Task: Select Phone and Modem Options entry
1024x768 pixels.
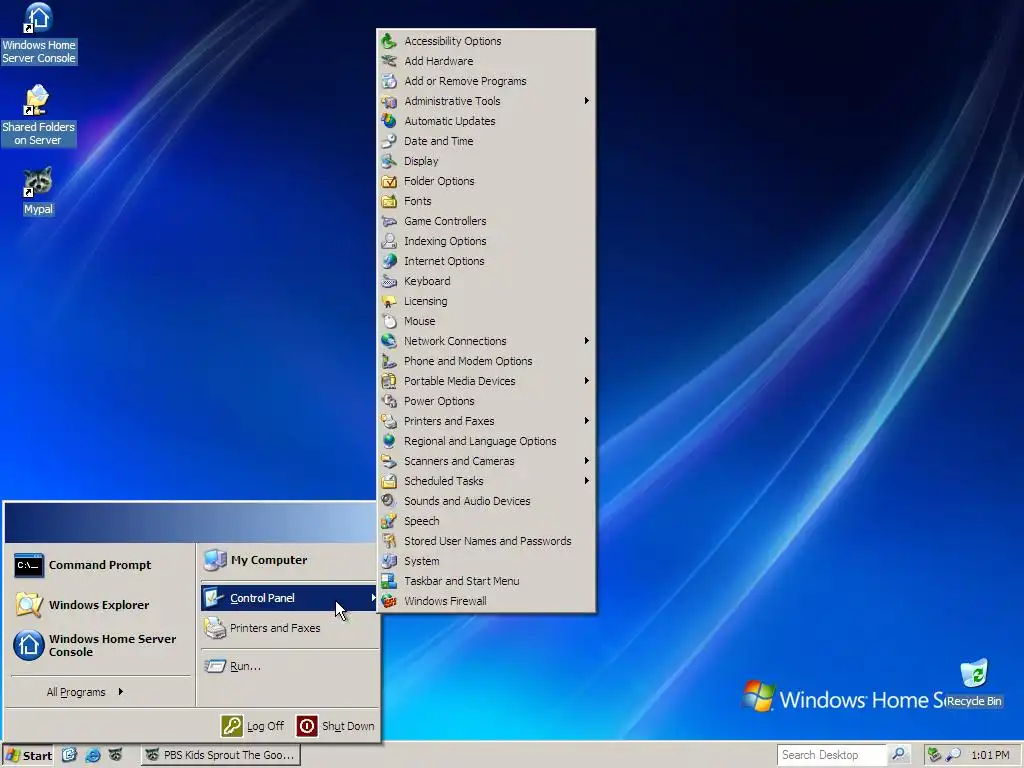Action: (487, 361)
